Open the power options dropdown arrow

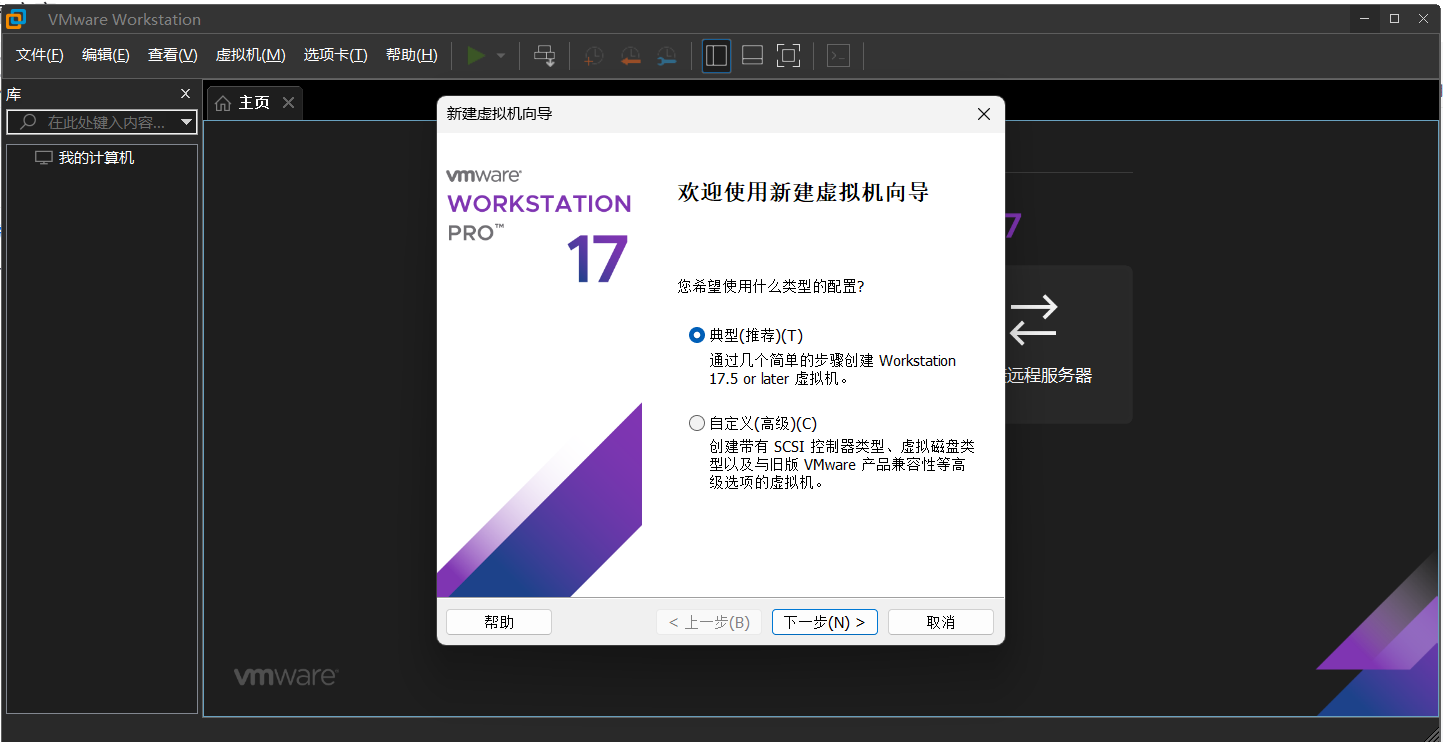tap(501, 56)
